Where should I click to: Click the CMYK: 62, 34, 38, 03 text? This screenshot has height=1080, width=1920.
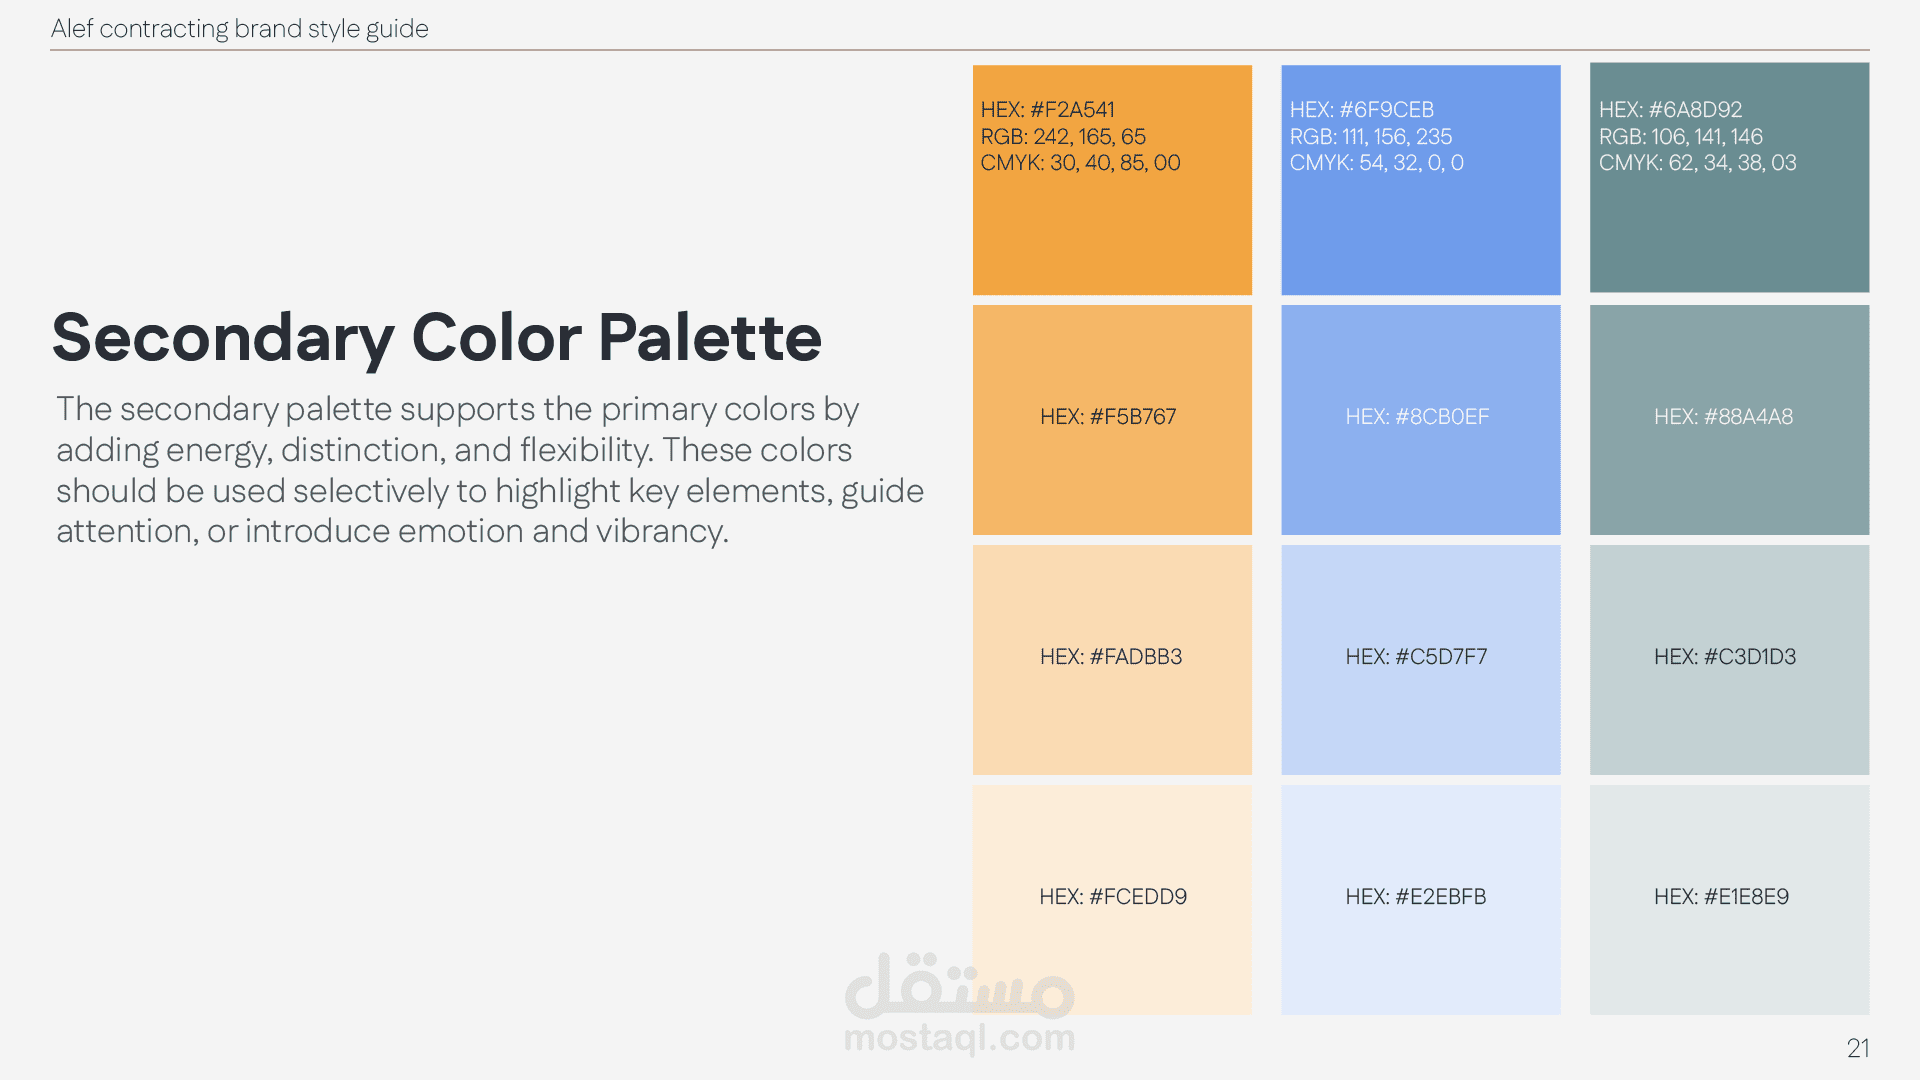point(1697,163)
